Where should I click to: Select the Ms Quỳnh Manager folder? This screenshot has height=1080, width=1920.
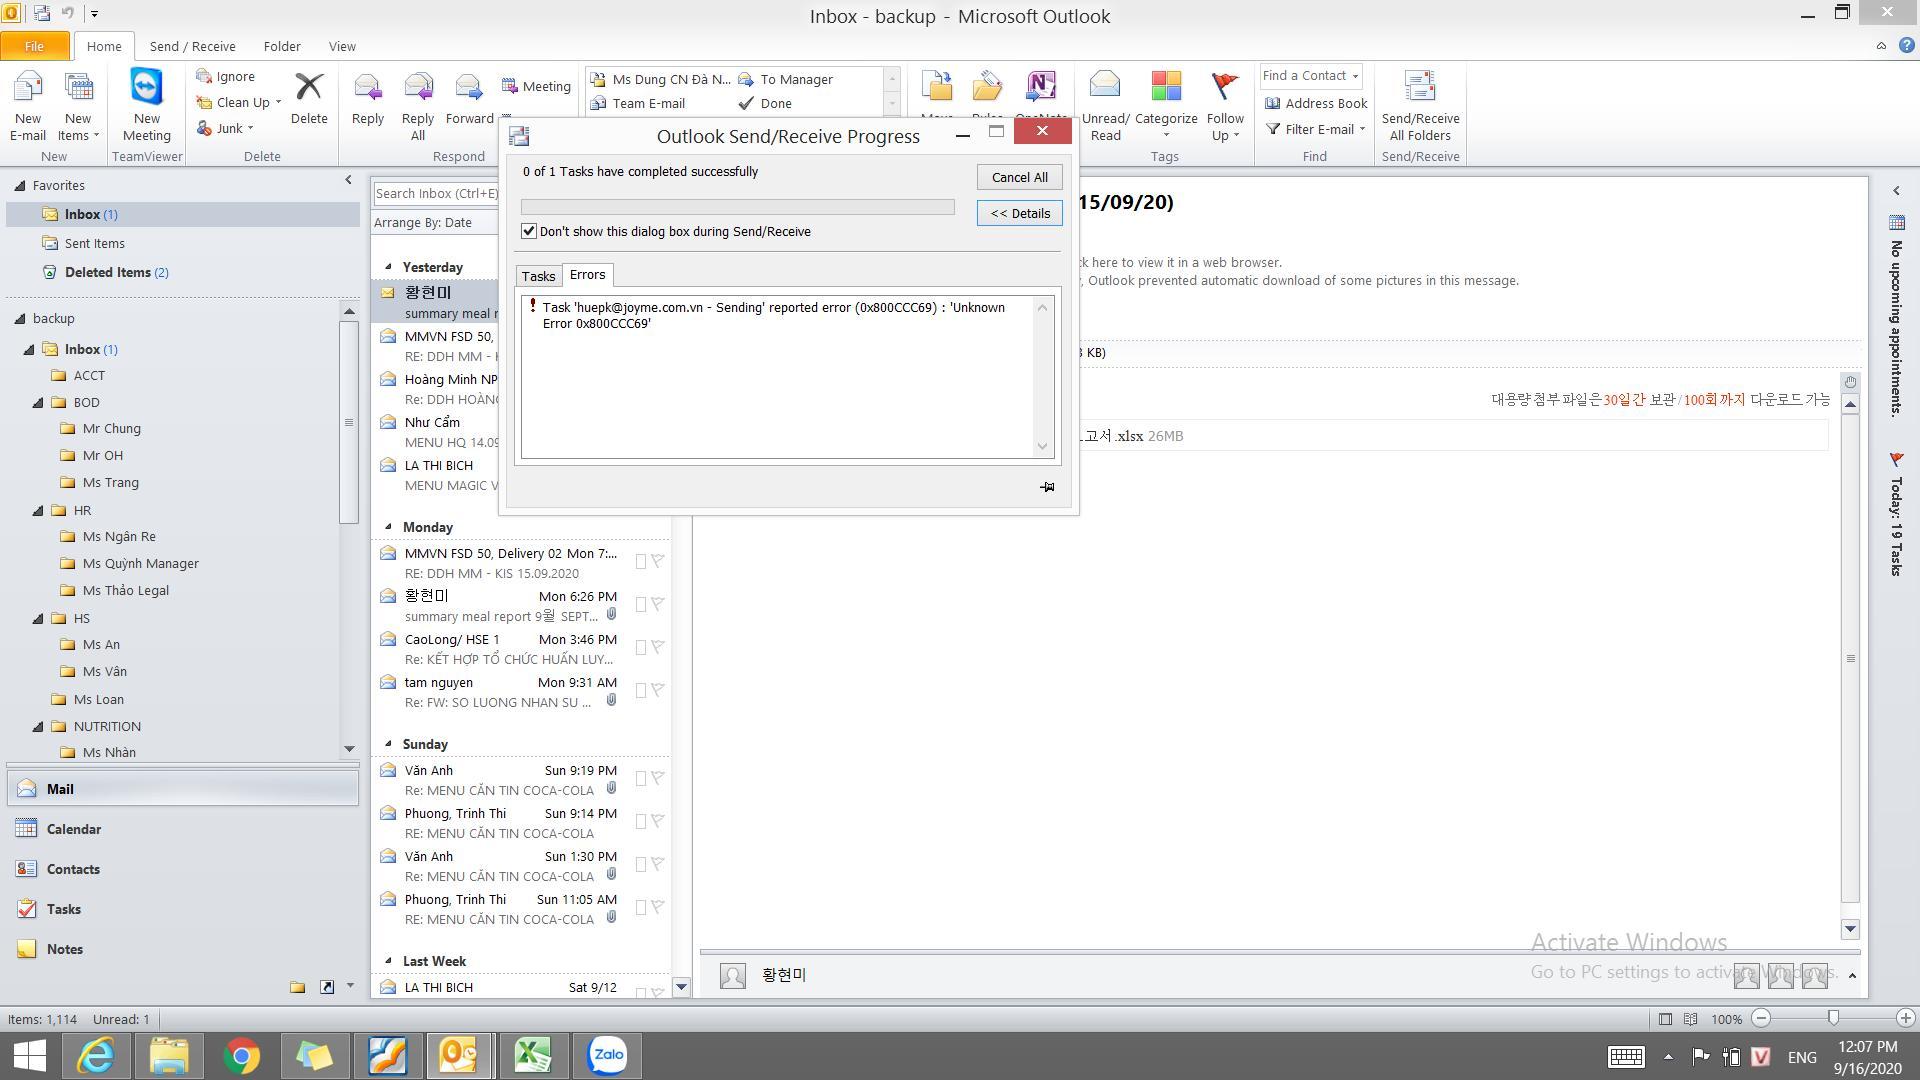tap(140, 564)
